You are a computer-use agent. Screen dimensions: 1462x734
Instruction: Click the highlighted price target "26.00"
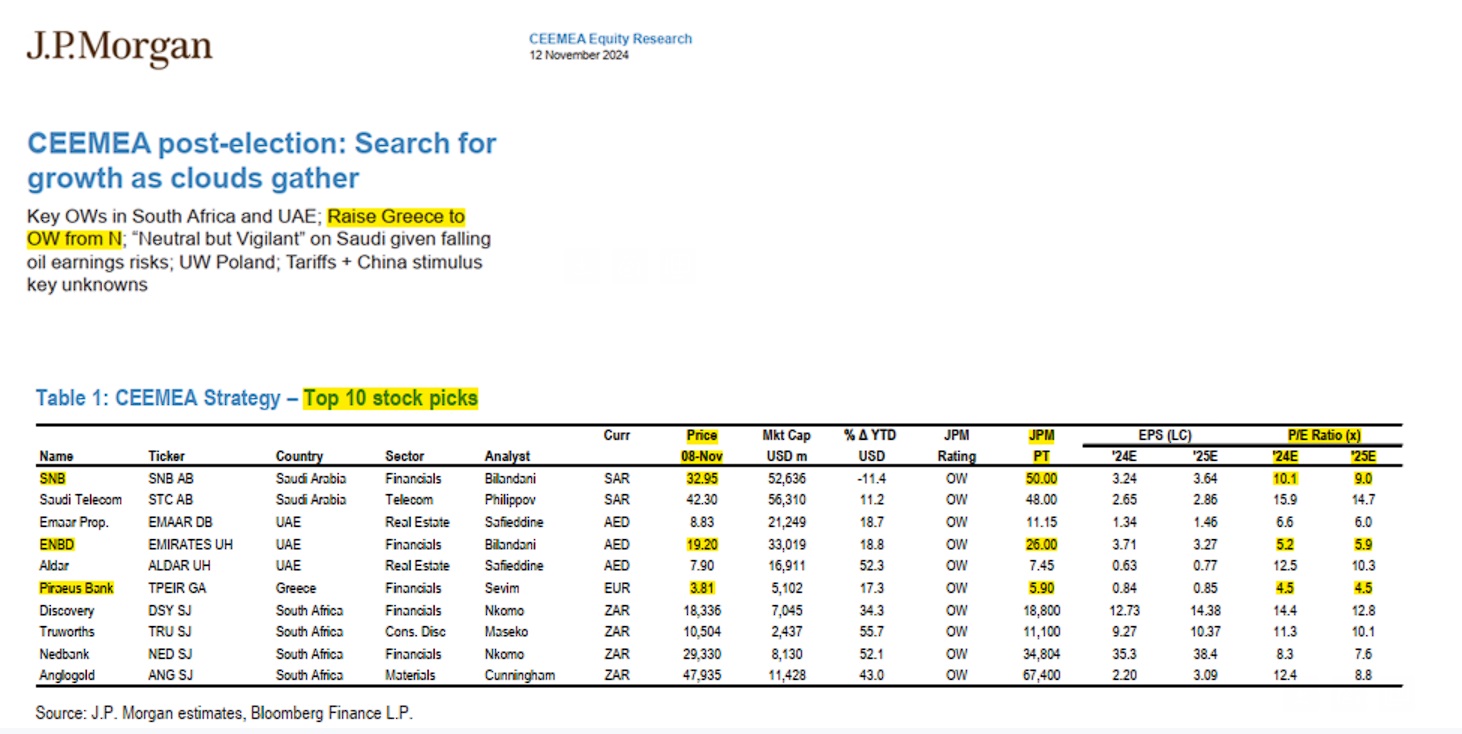[1040, 545]
